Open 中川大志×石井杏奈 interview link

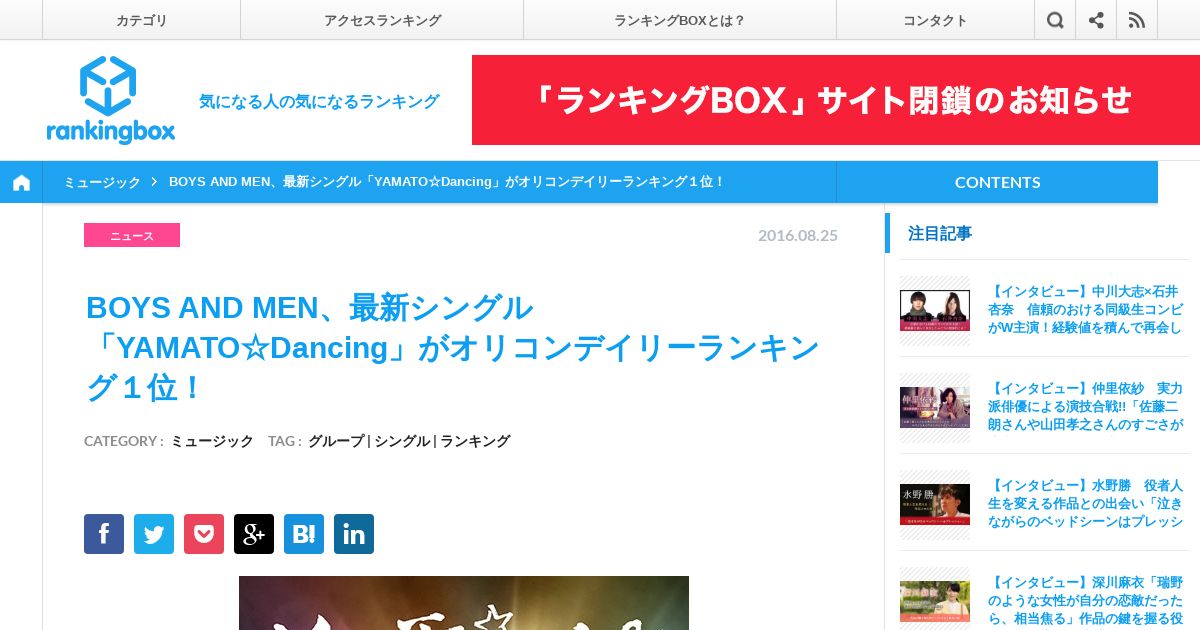point(1085,309)
